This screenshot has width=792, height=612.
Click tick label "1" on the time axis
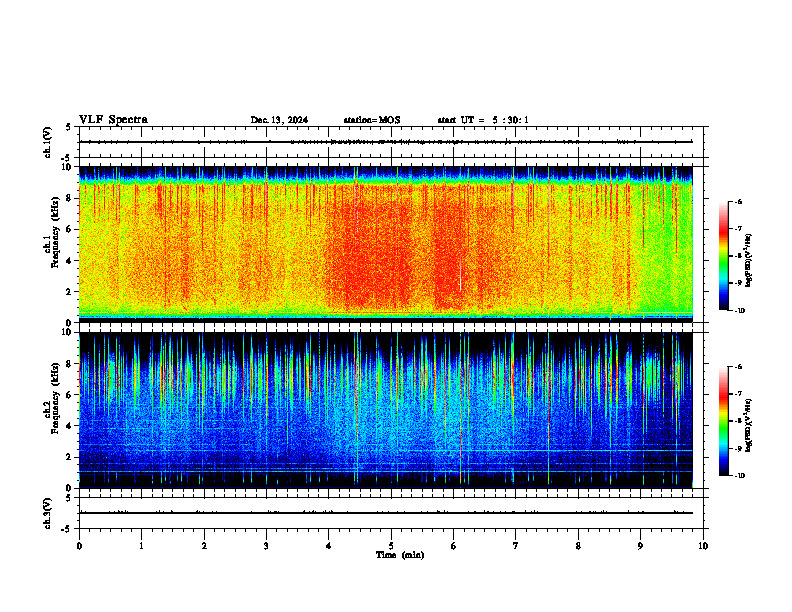141,546
